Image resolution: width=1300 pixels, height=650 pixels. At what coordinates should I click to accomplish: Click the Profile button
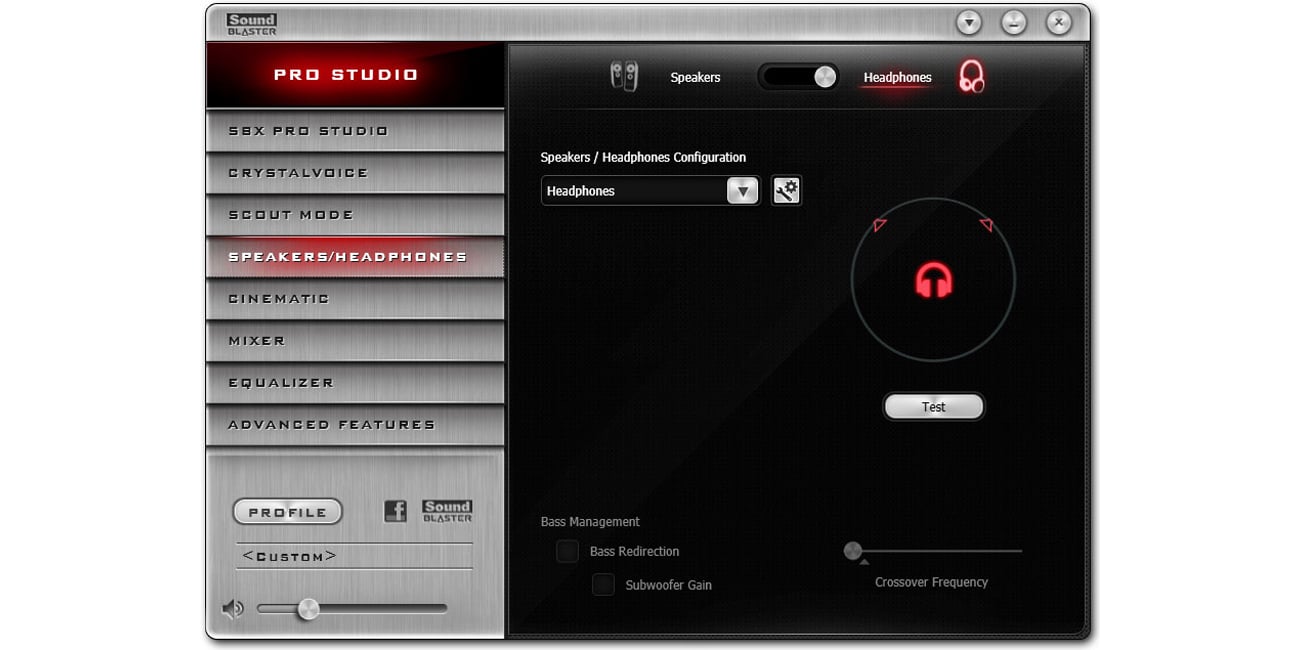(287, 510)
